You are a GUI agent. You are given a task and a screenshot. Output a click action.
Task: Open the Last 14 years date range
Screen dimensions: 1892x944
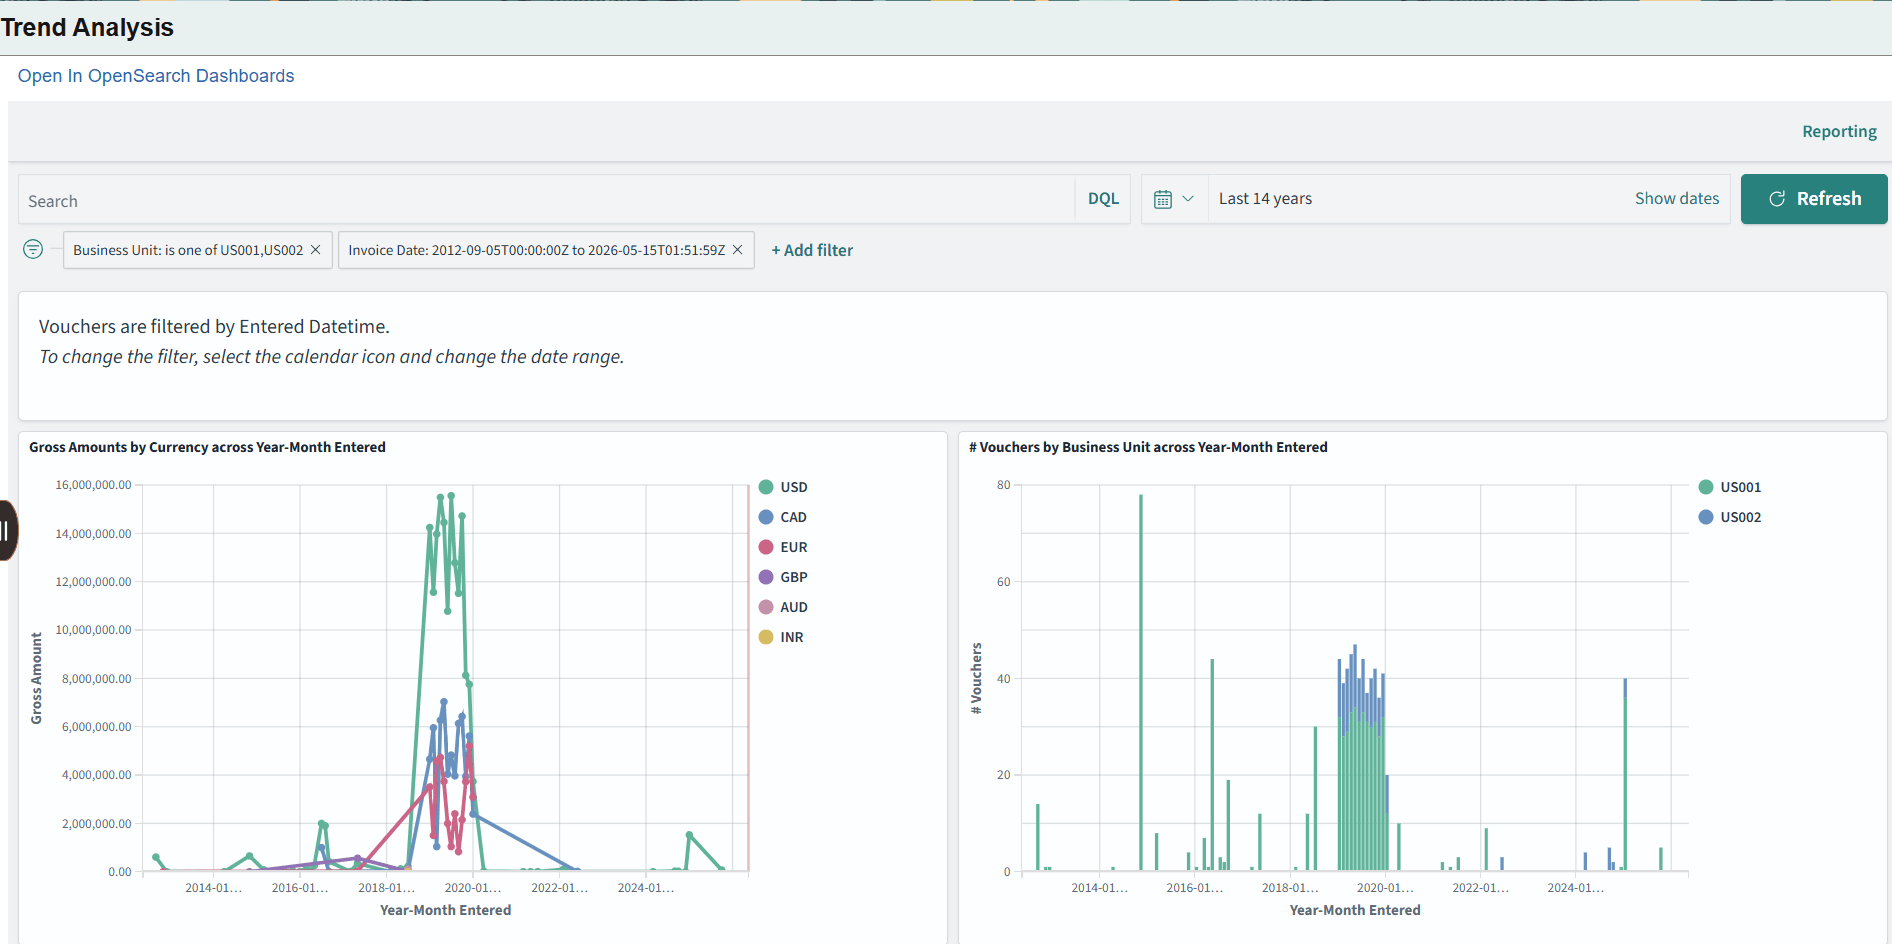[x=1265, y=198]
